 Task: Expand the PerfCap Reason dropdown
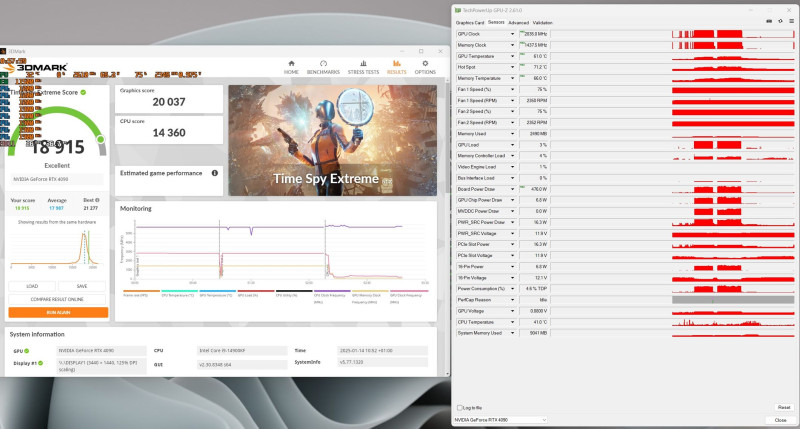coord(512,300)
